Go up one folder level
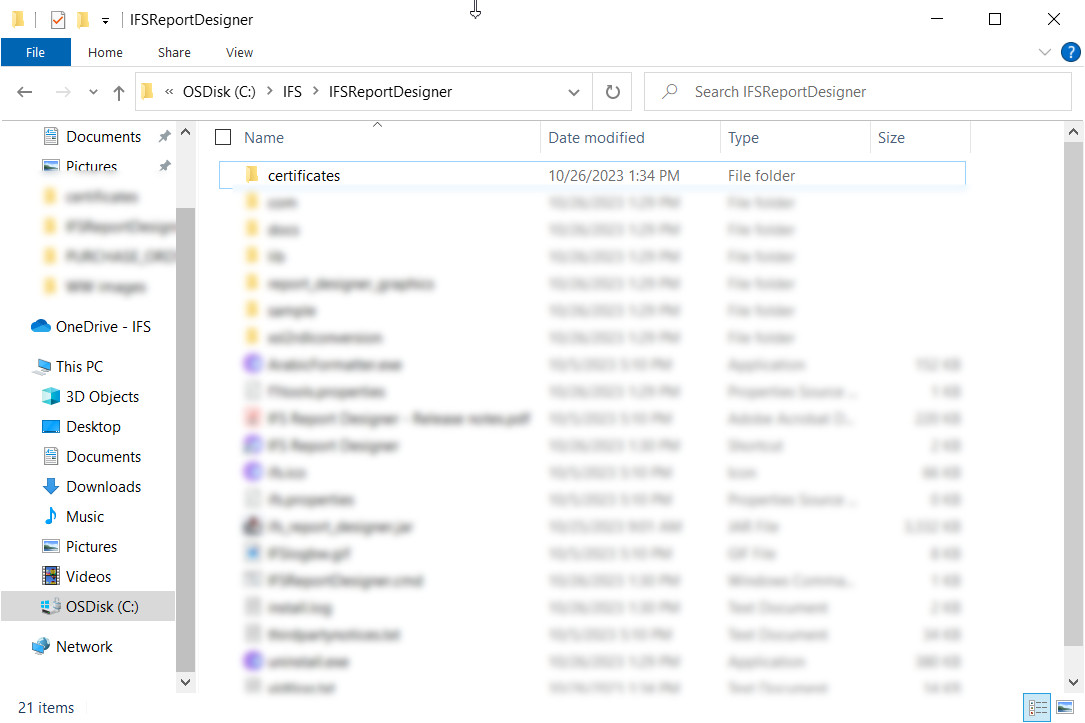Image resolution: width=1085 pixels, height=723 pixels. 119,92
